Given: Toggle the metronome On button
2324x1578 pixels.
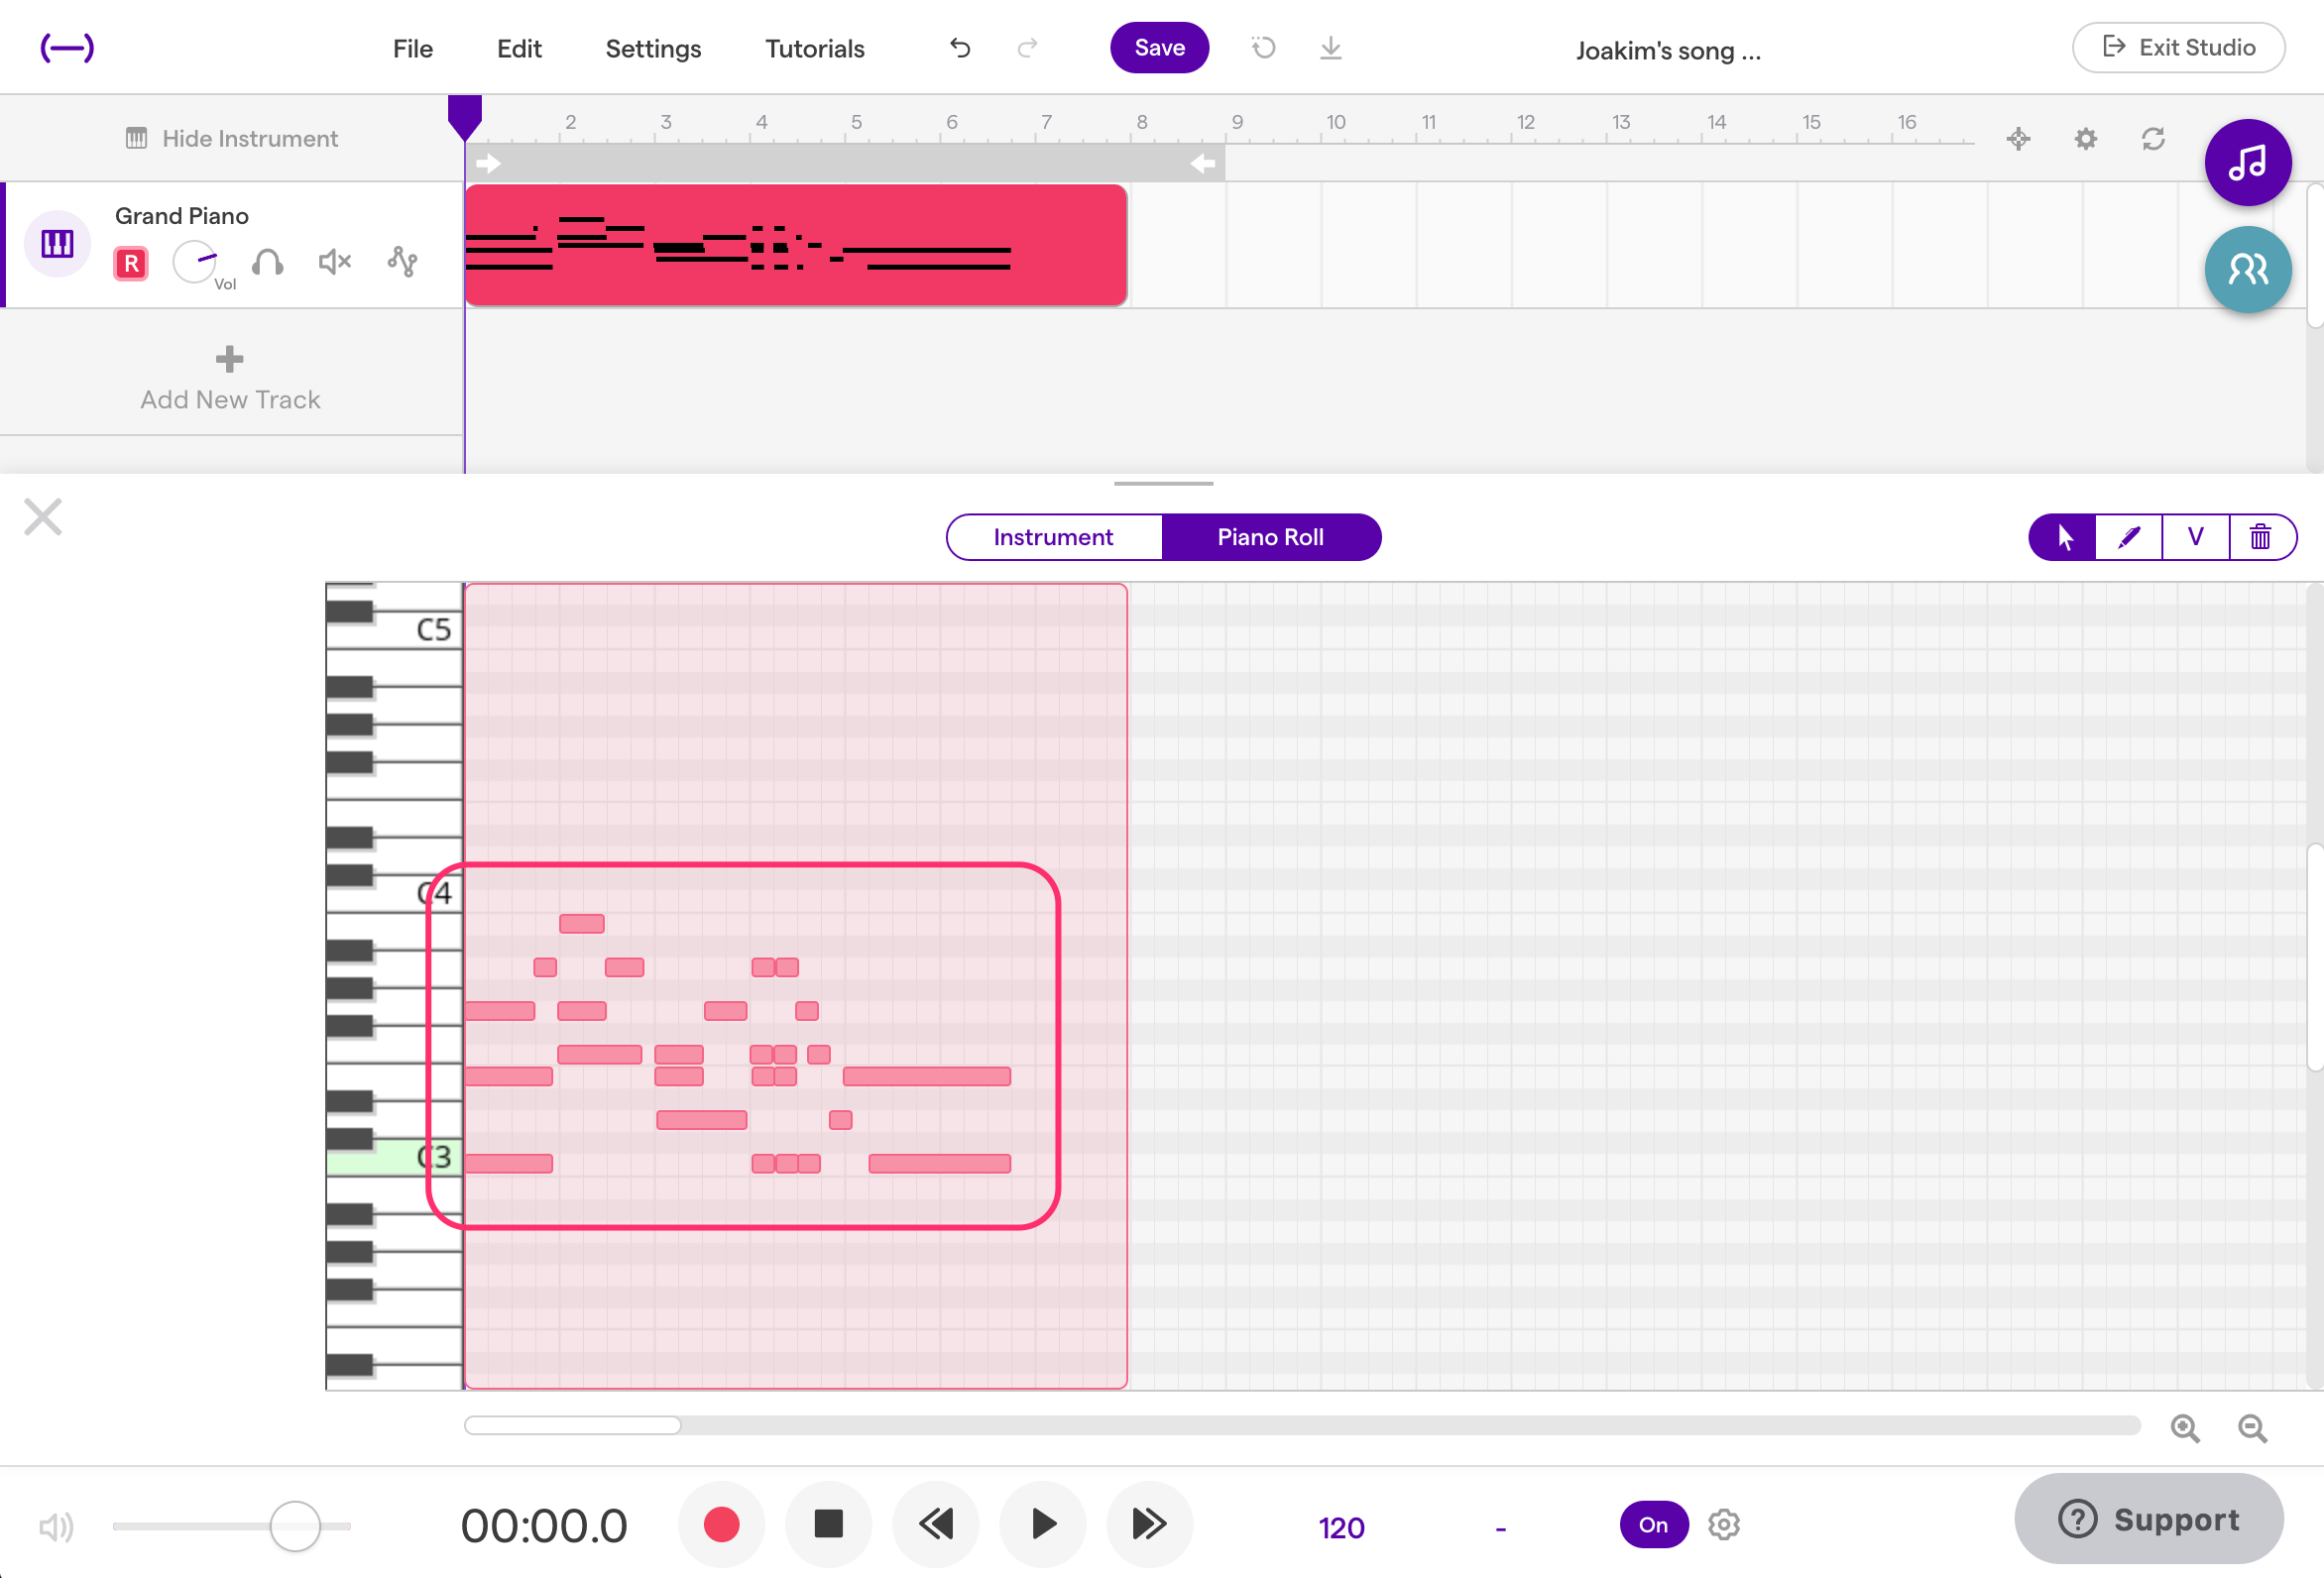Looking at the screenshot, I should point(1653,1524).
